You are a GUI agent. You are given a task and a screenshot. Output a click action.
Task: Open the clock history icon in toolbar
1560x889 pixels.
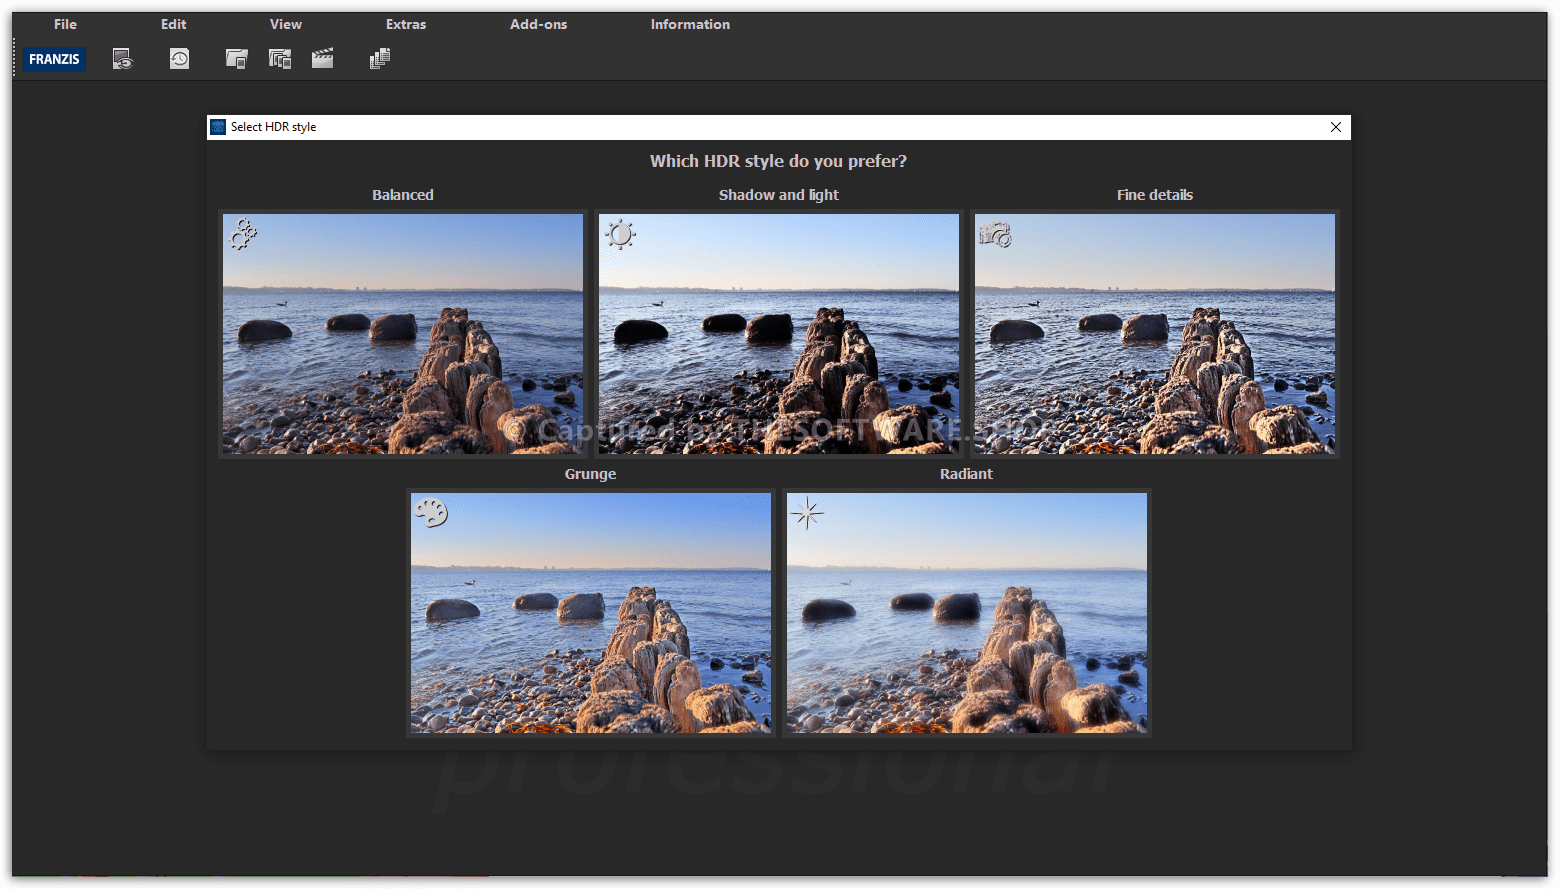(x=179, y=59)
